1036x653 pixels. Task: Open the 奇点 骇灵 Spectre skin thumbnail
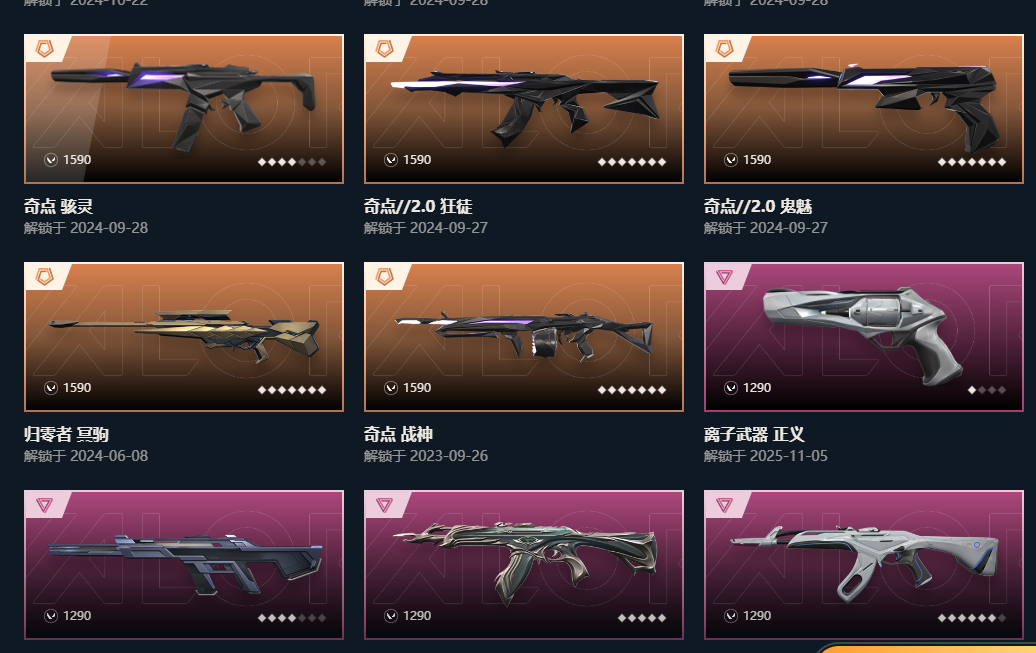coord(184,108)
